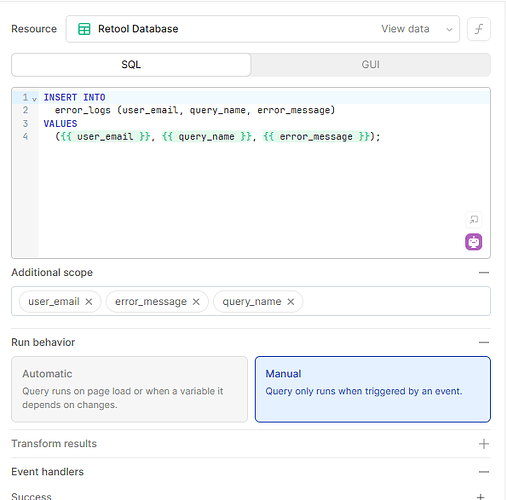Collapse the Run behavior section

pos(484,342)
